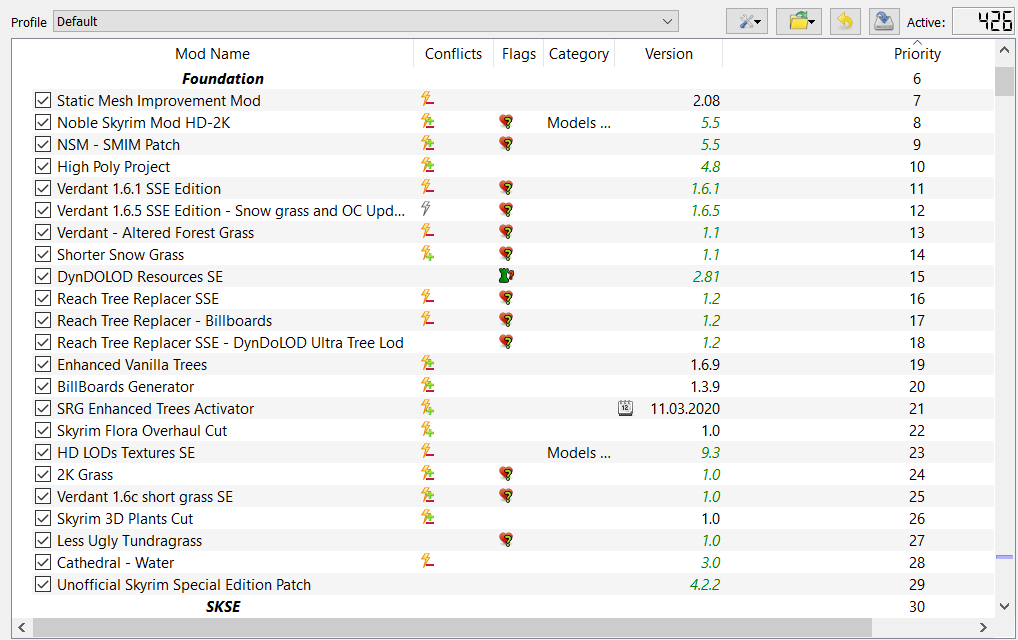Select the Shorter Snow Grass mod name
This screenshot has width=1018, height=640.
pyautogui.click(x=120, y=255)
